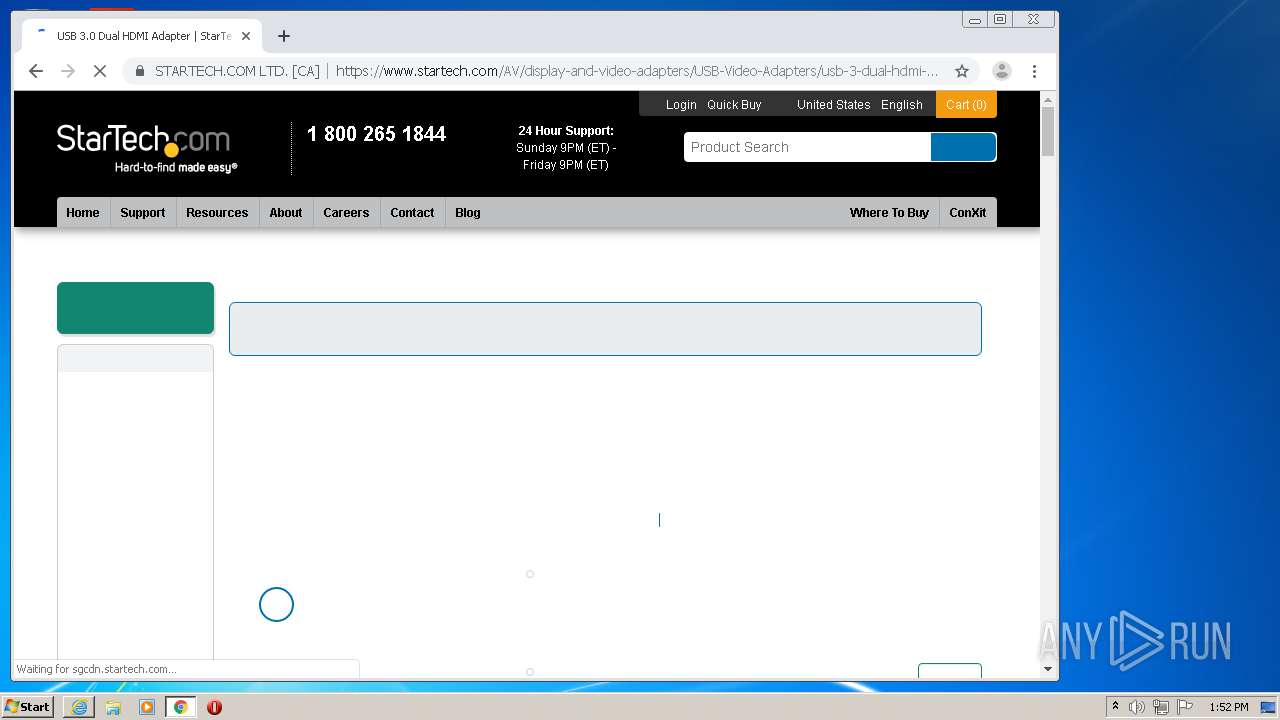Click the Login link

681,104
